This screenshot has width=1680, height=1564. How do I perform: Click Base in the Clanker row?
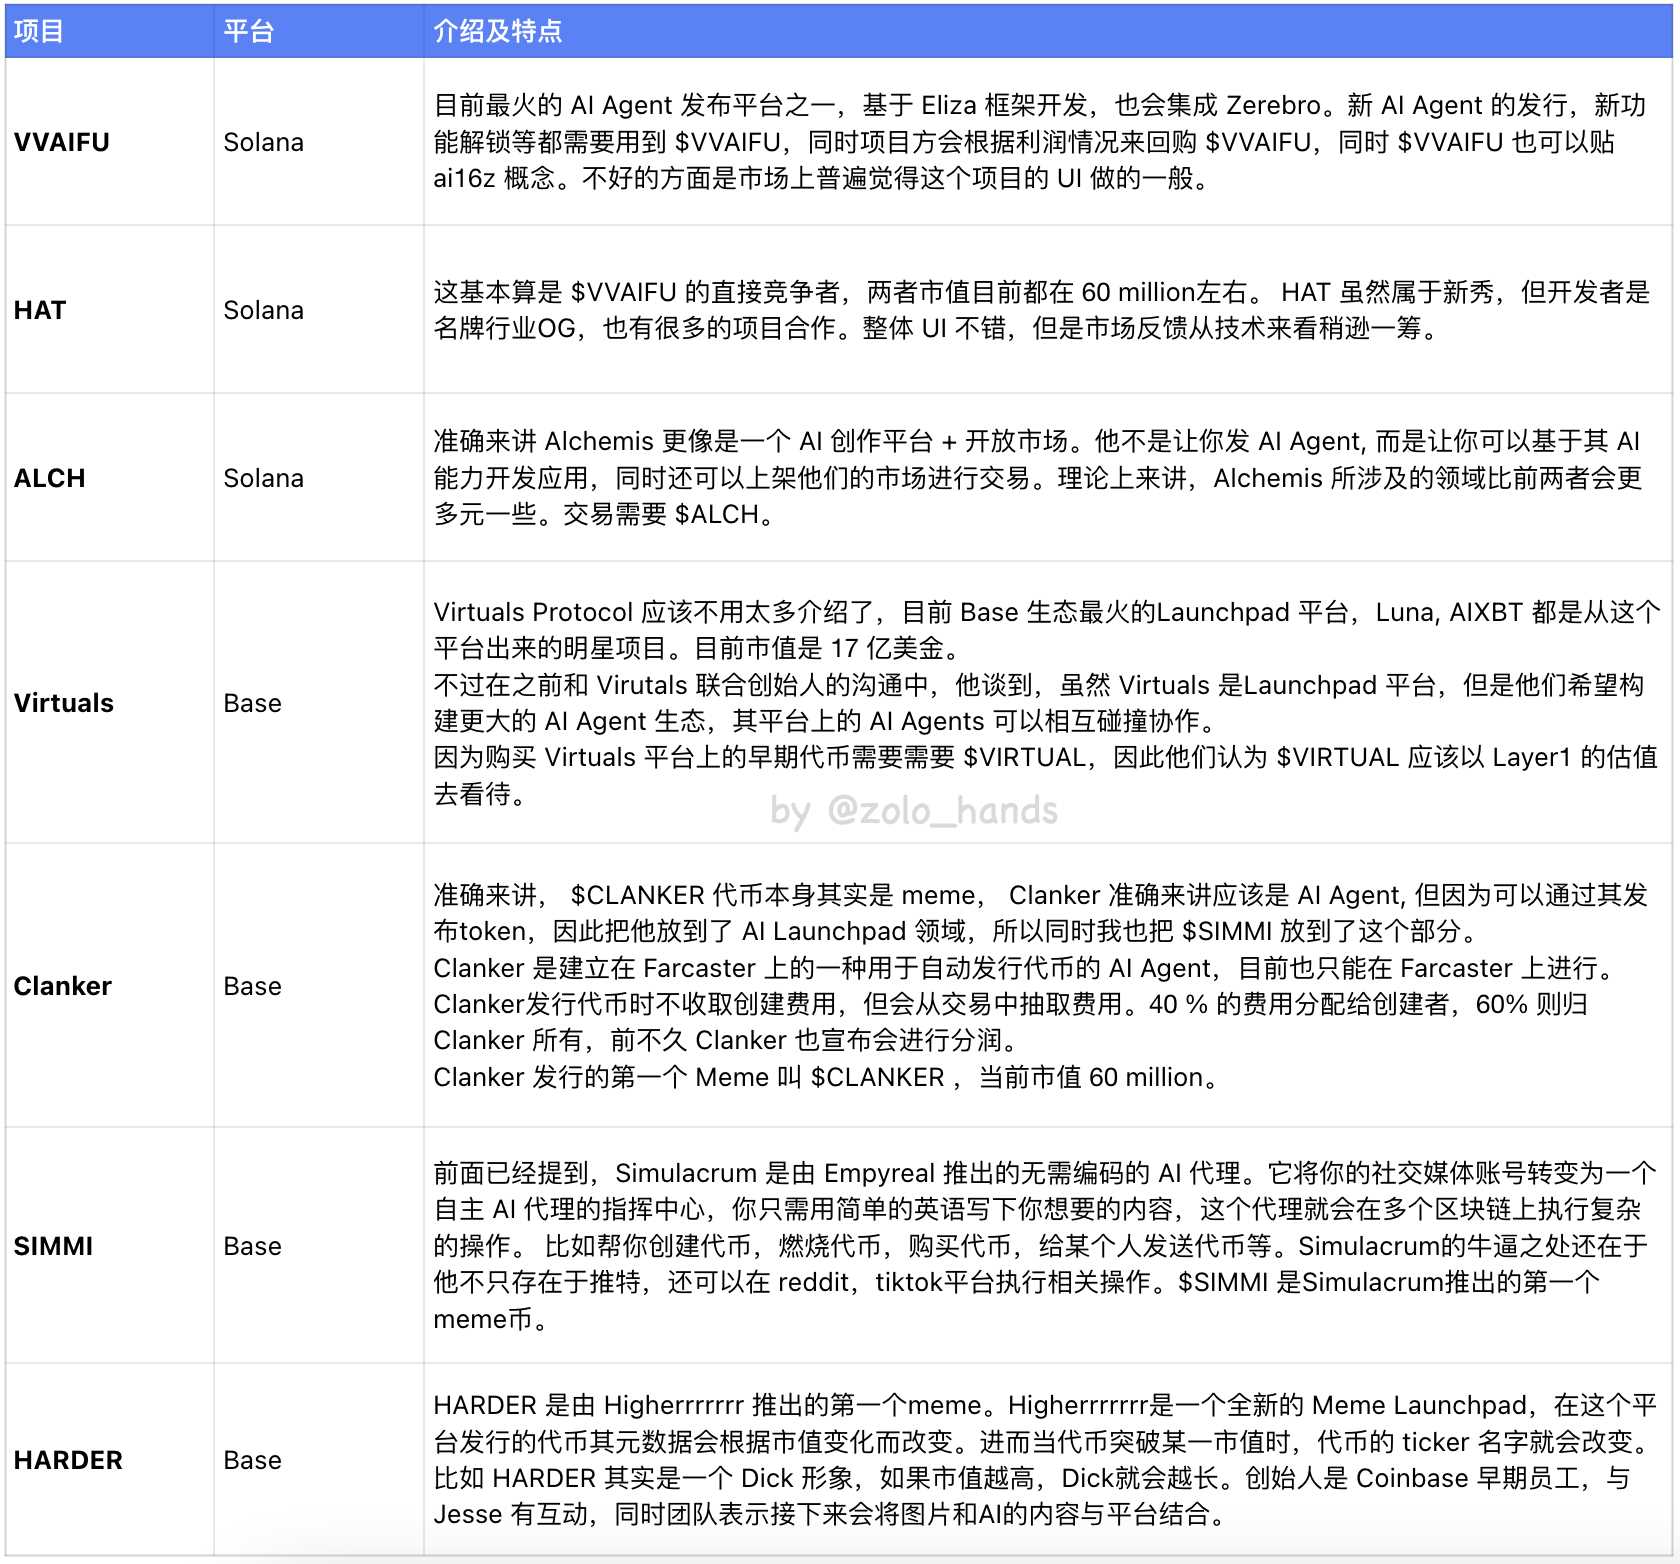tap(252, 986)
